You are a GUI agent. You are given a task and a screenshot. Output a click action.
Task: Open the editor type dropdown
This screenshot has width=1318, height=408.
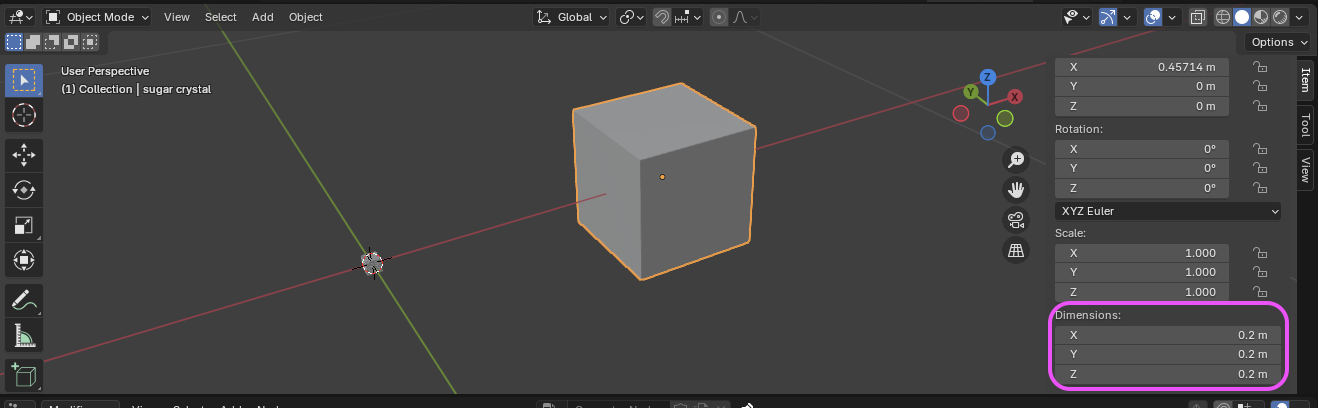[20, 17]
